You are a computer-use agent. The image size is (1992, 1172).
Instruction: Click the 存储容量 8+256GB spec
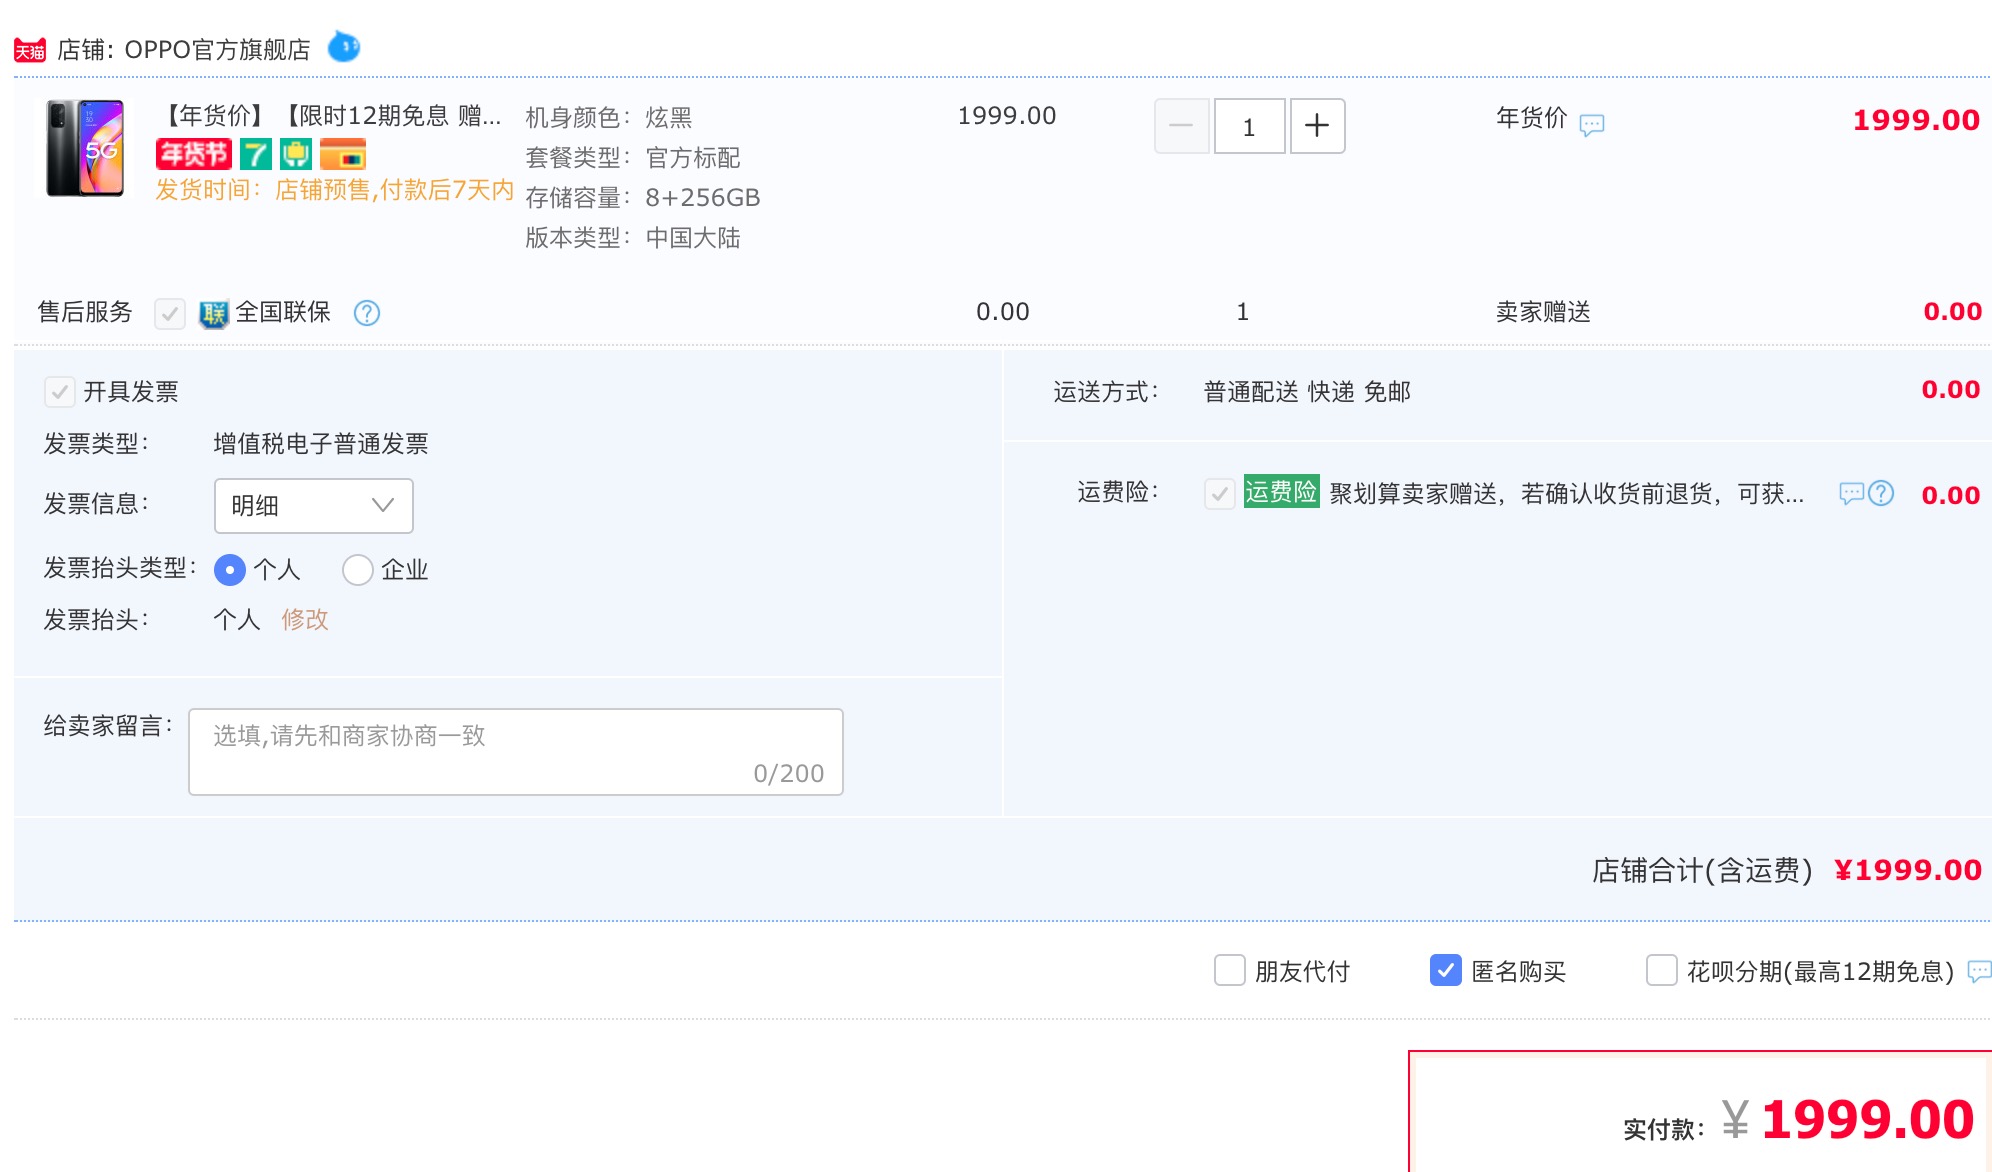643,198
